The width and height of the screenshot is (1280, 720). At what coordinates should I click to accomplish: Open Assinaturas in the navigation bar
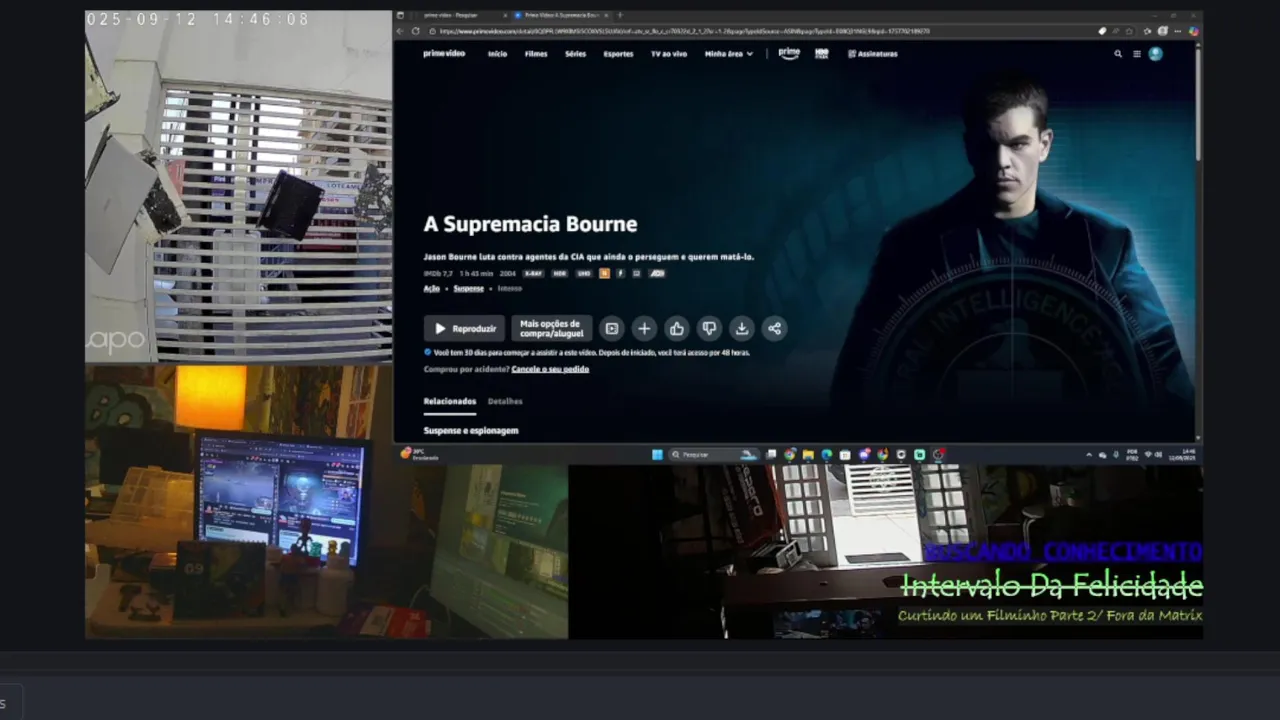pos(873,54)
